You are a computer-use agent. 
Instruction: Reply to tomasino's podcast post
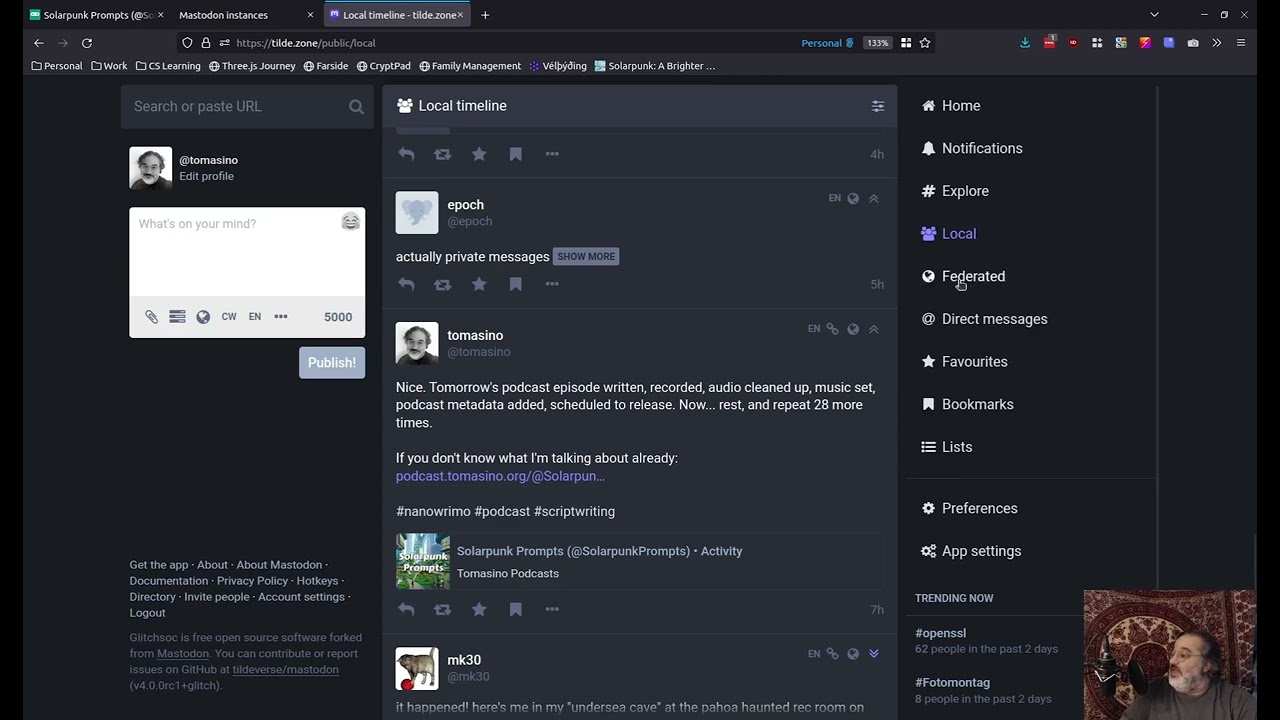pyautogui.click(x=406, y=609)
